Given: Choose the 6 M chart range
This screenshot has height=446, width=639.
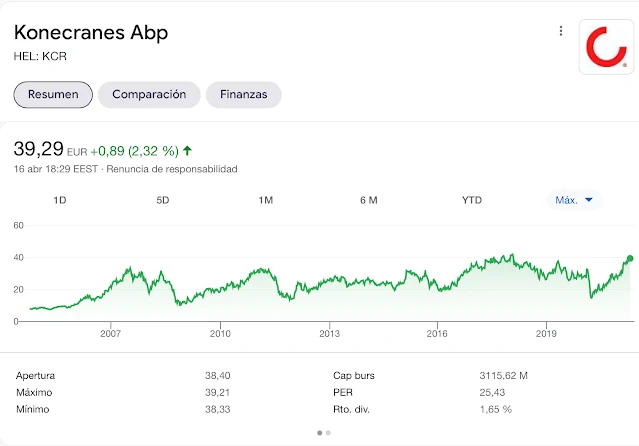Looking at the screenshot, I should coord(369,200).
